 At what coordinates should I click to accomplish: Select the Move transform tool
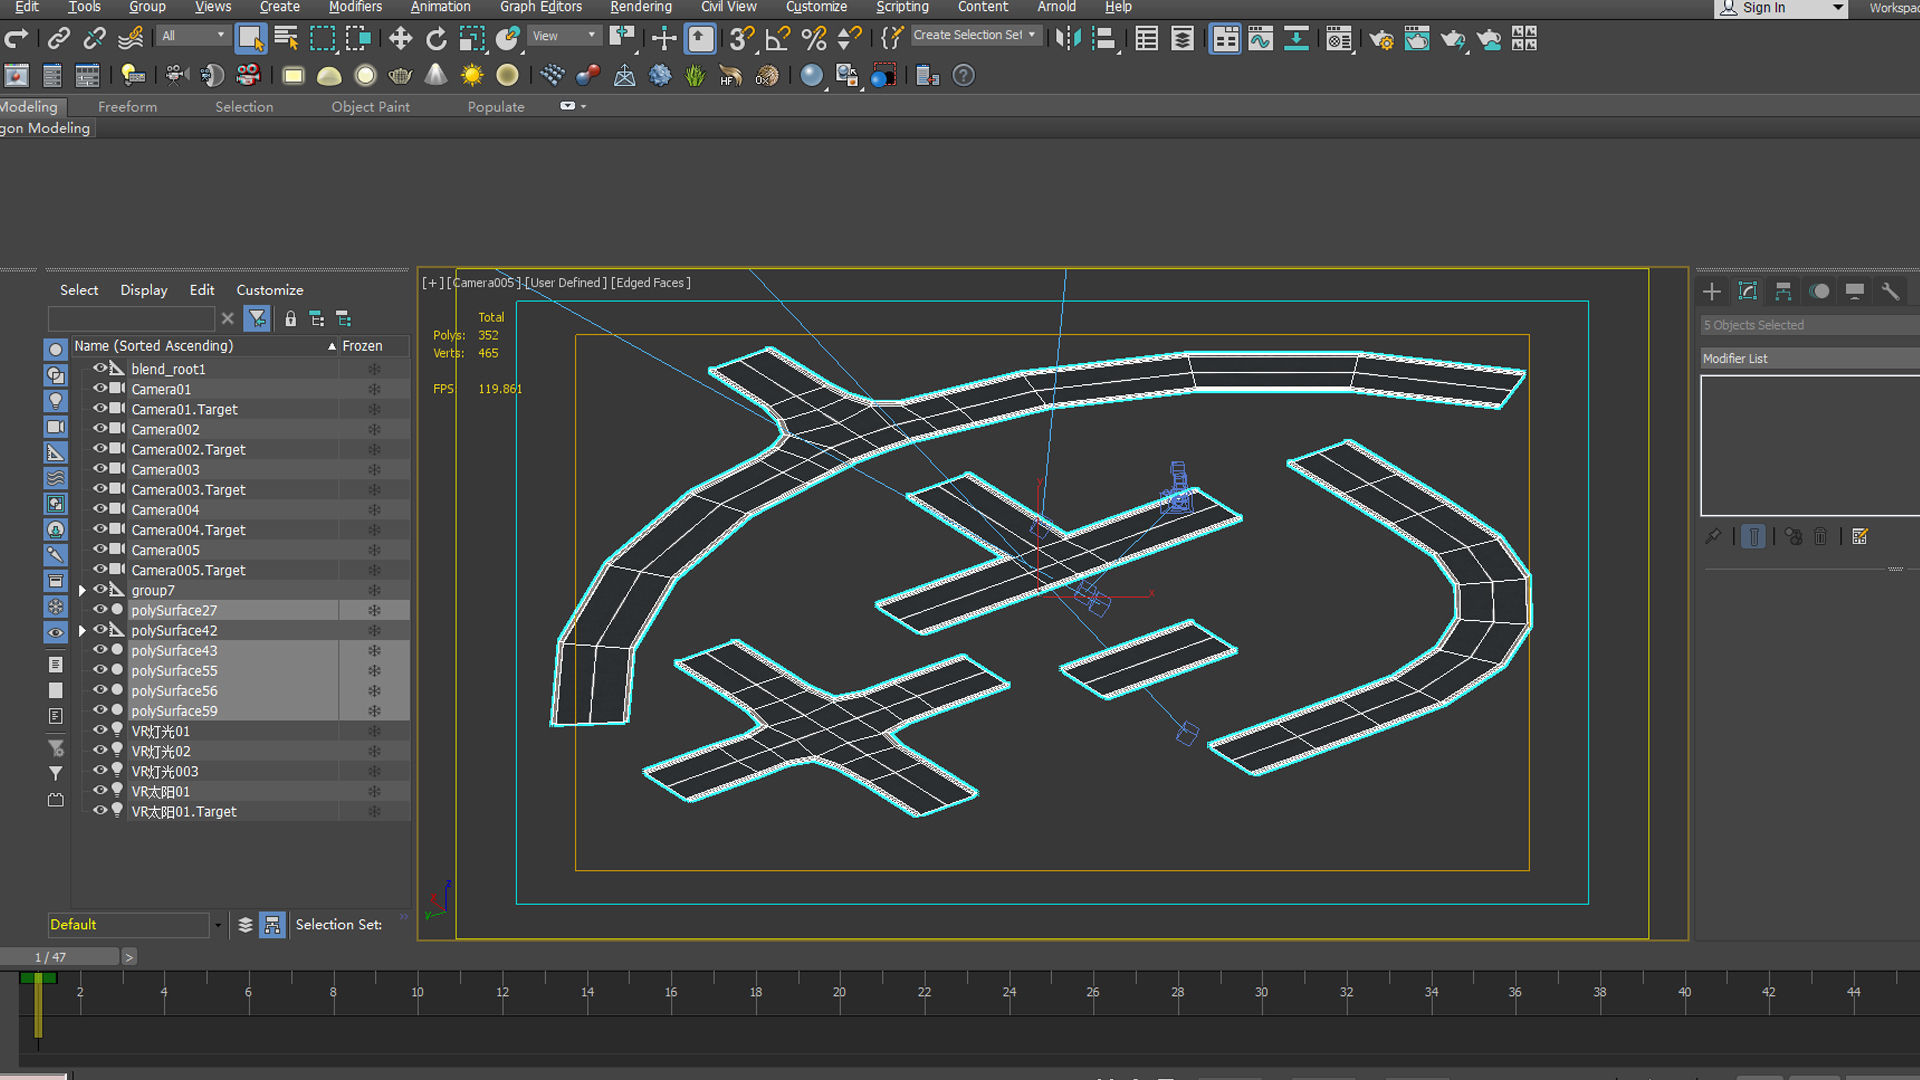click(400, 39)
